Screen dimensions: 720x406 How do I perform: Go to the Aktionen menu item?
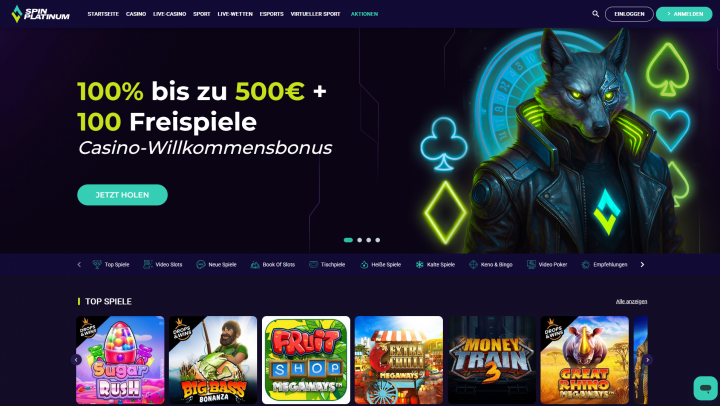[x=364, y=14]
